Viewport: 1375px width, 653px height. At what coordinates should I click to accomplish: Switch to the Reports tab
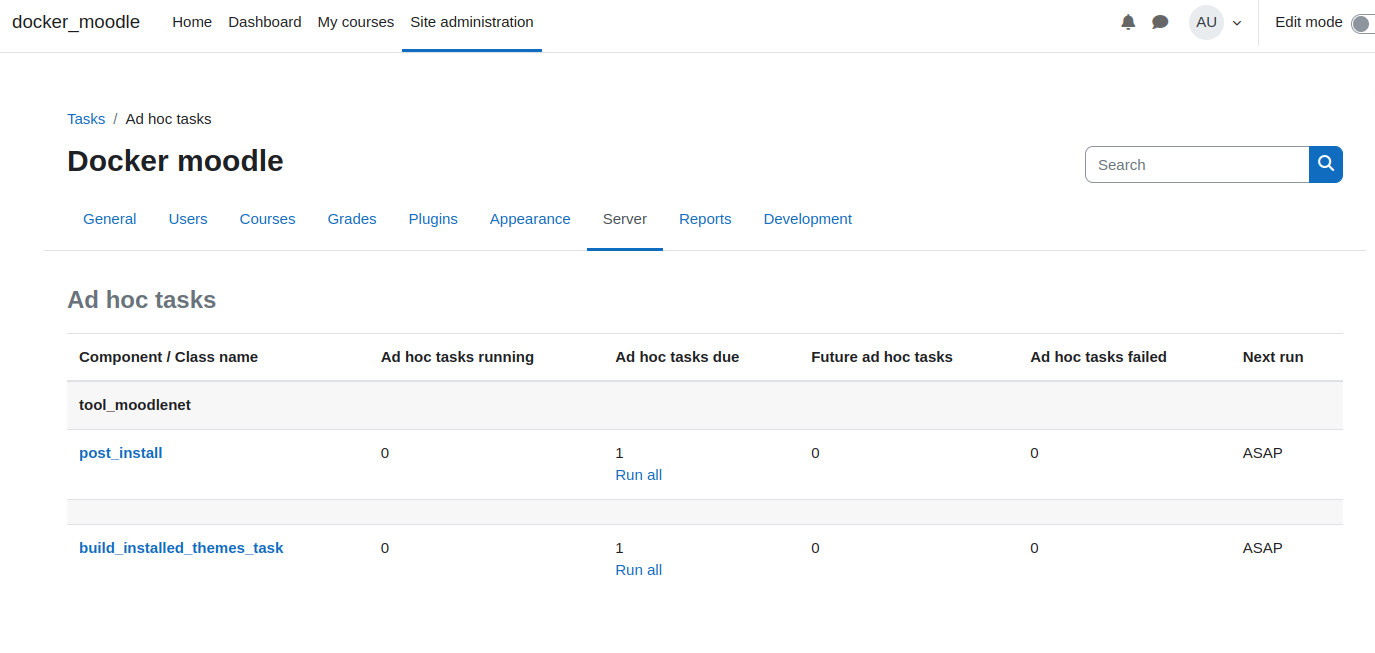coord(705,219)
